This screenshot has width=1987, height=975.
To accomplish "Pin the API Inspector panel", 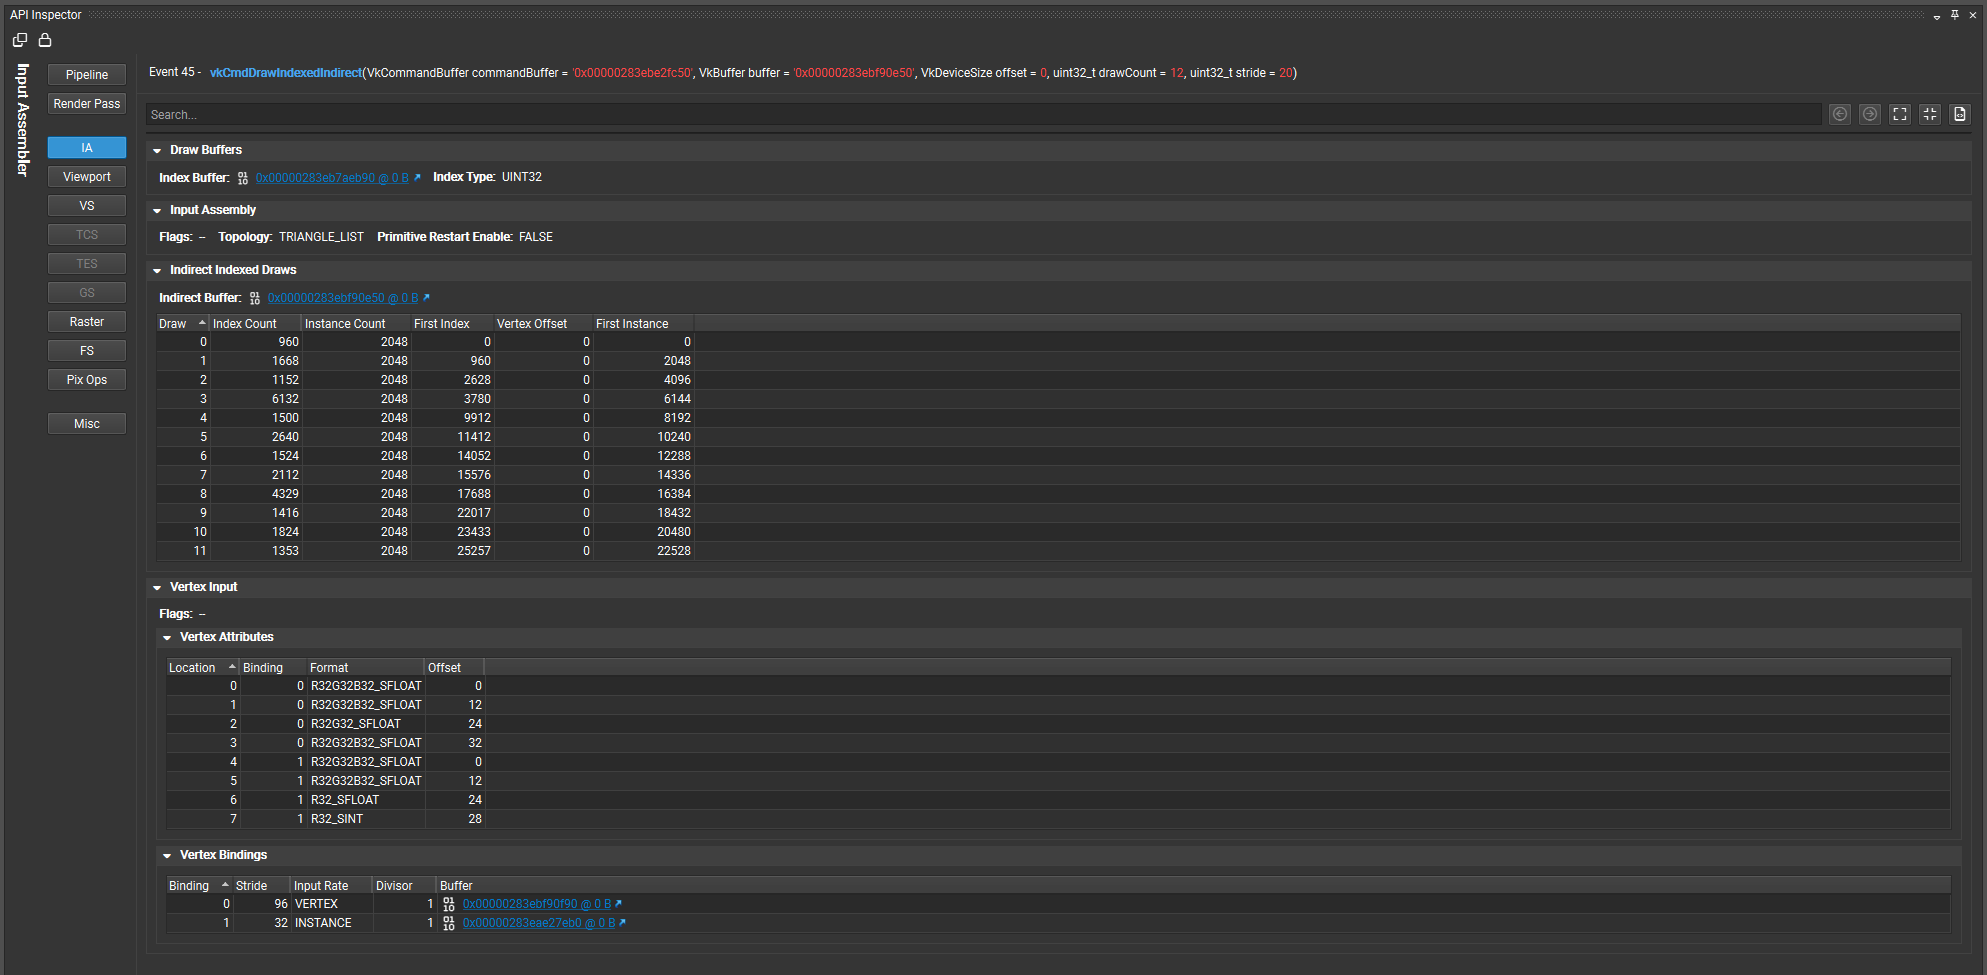I will click(x=1954, y=15).
